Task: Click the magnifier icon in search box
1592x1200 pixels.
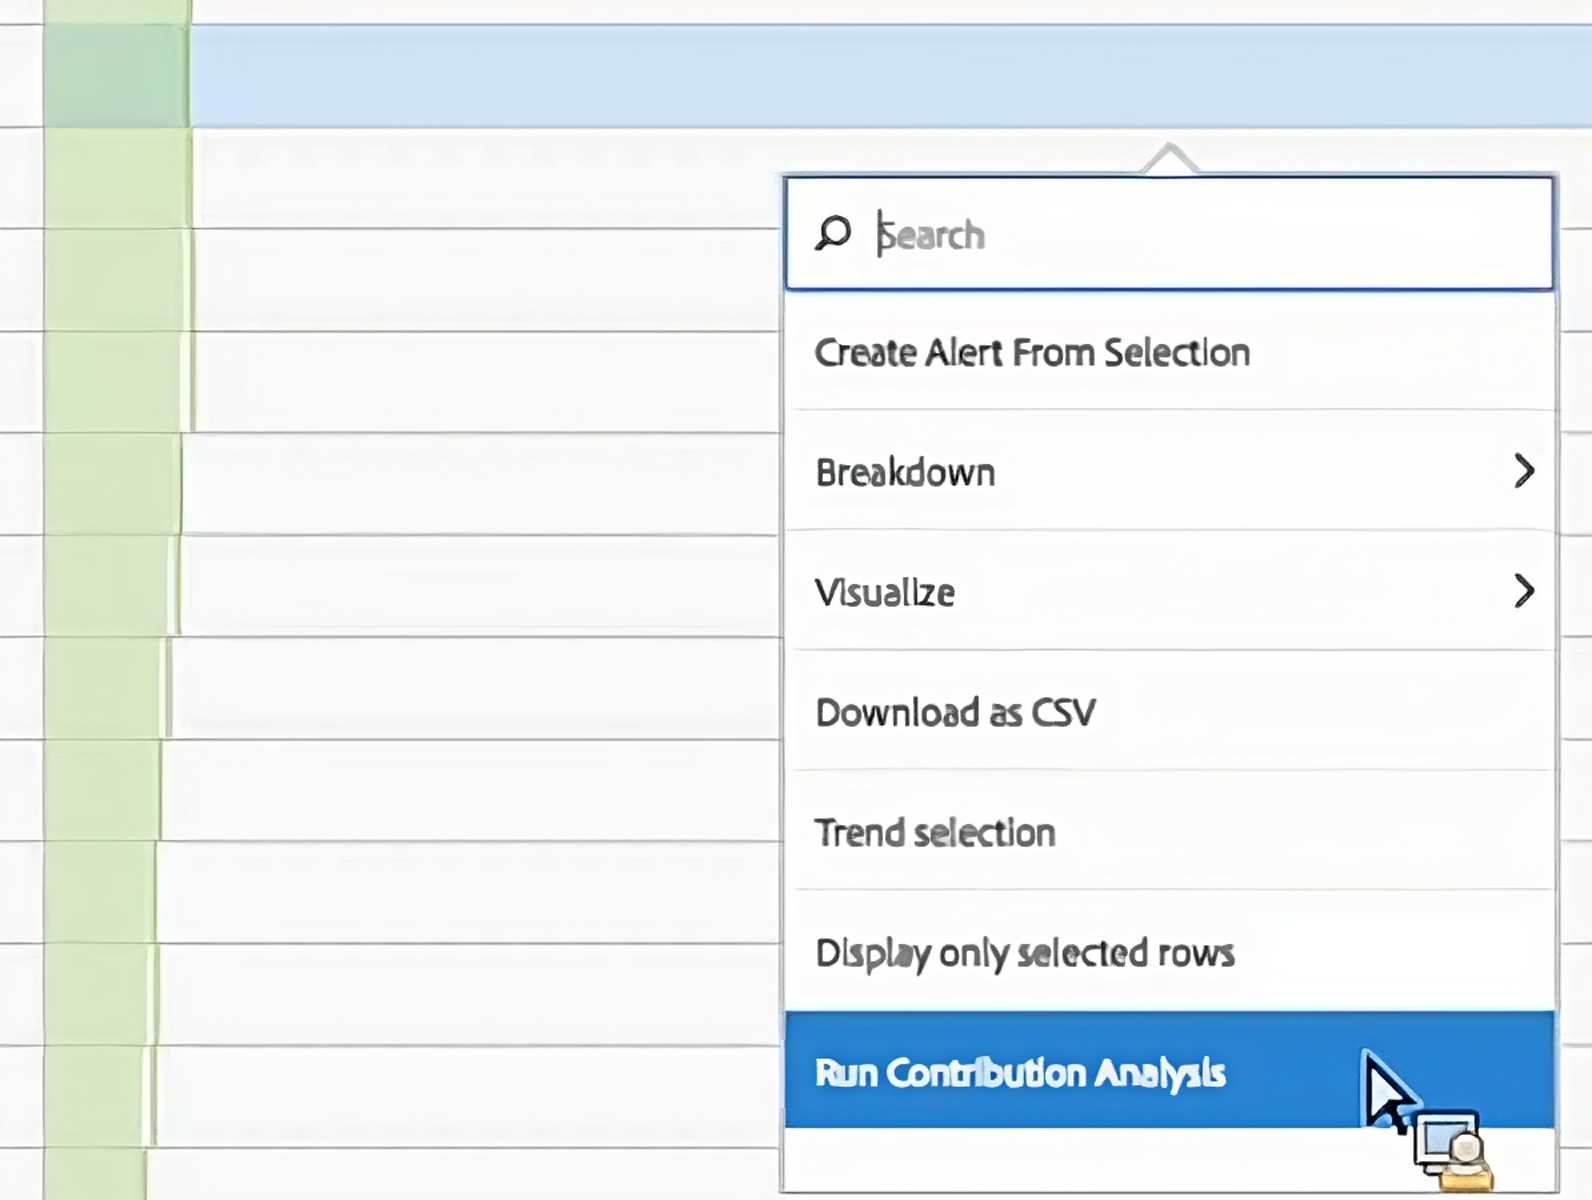Action: tap(832, 233)
